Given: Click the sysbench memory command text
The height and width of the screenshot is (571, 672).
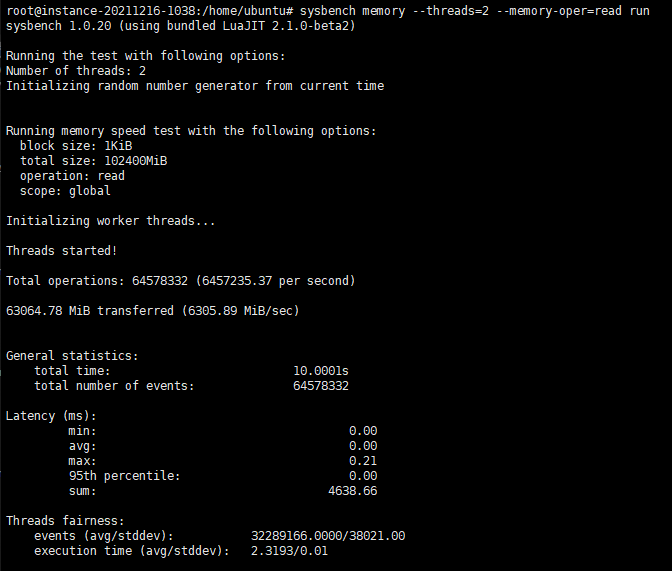Looking at the screenshot, I should coord(474,11).
